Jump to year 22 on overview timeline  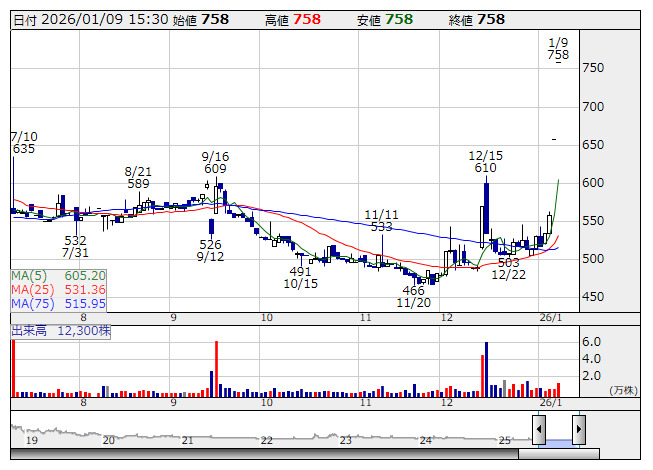click(266, 440)
